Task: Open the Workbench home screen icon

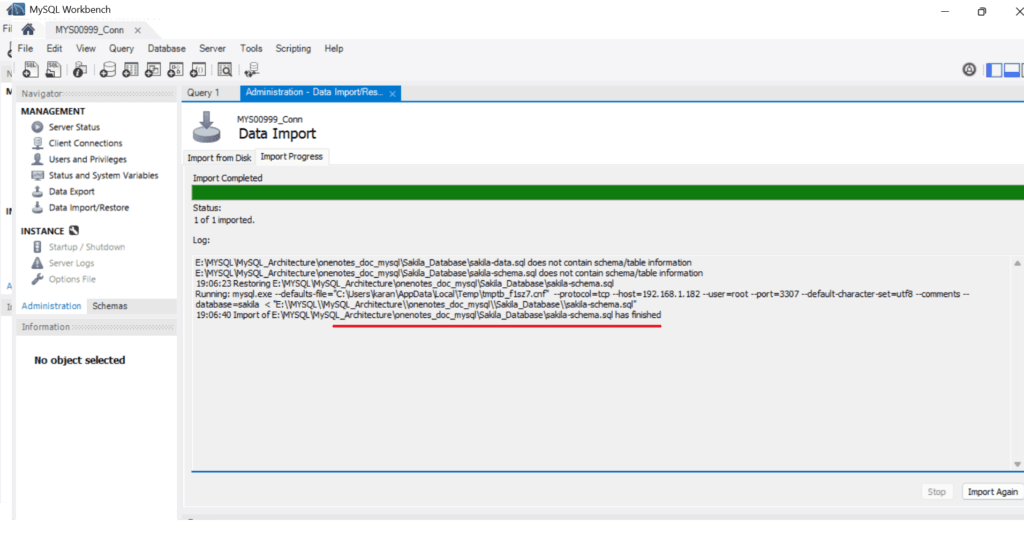Action: [x=28, y=29]
